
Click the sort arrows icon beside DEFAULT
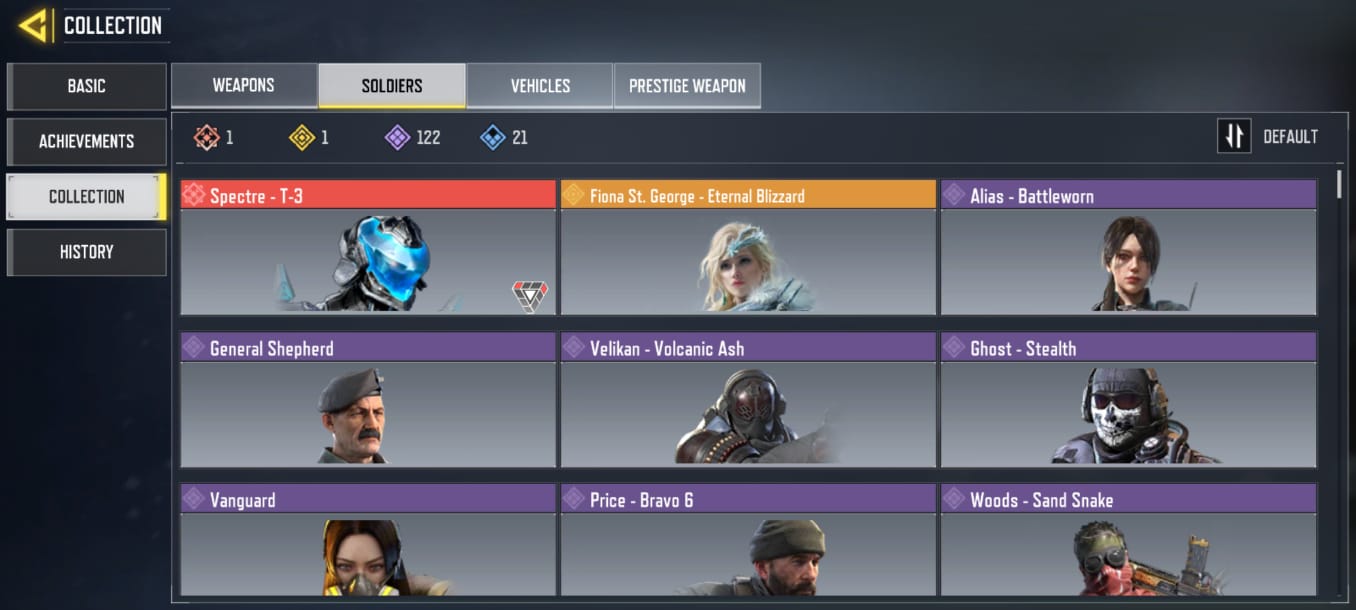pos(1234,136)
